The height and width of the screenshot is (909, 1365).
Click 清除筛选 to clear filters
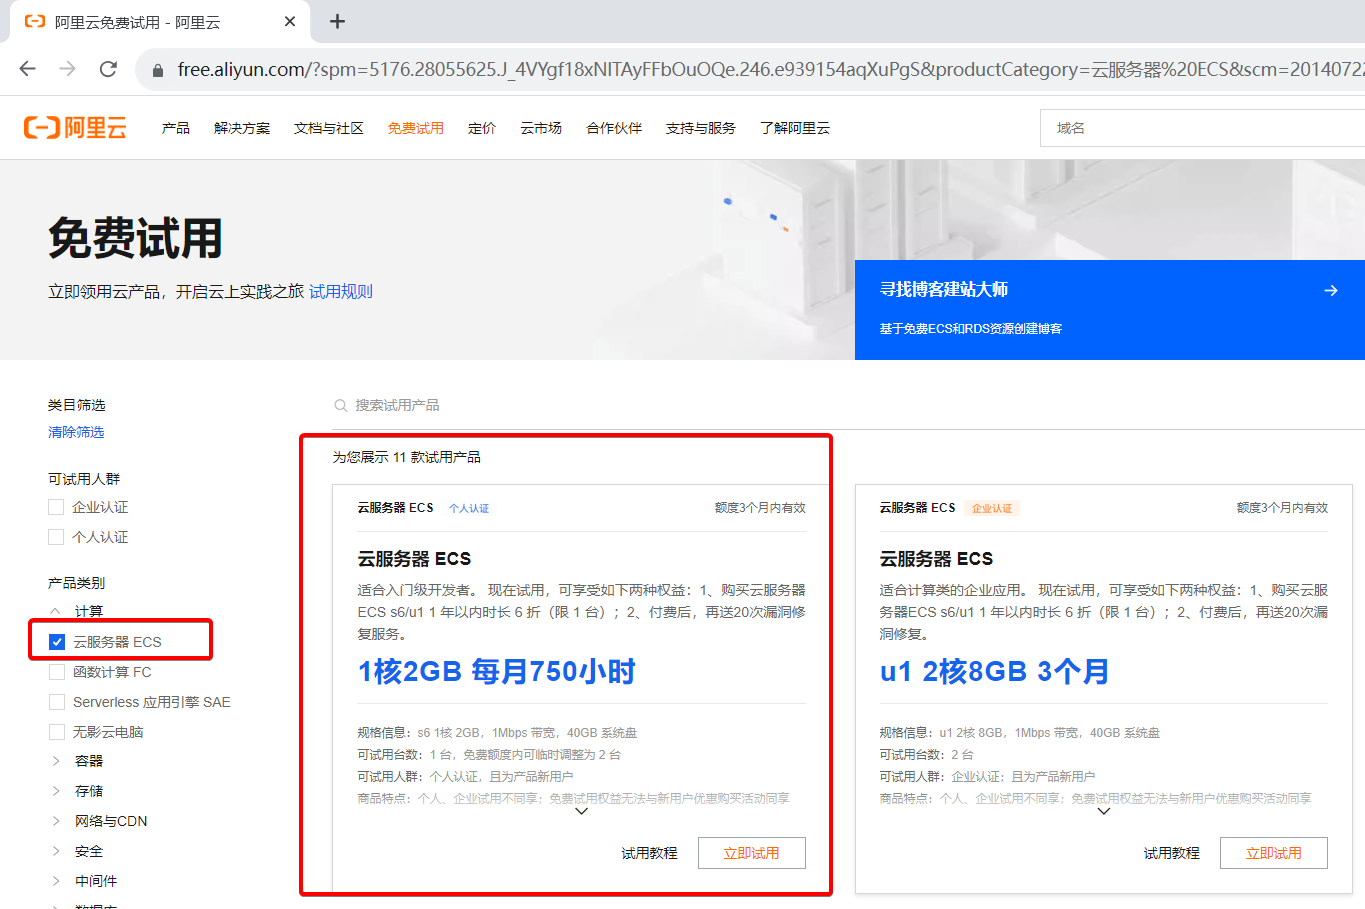(76, 432)
